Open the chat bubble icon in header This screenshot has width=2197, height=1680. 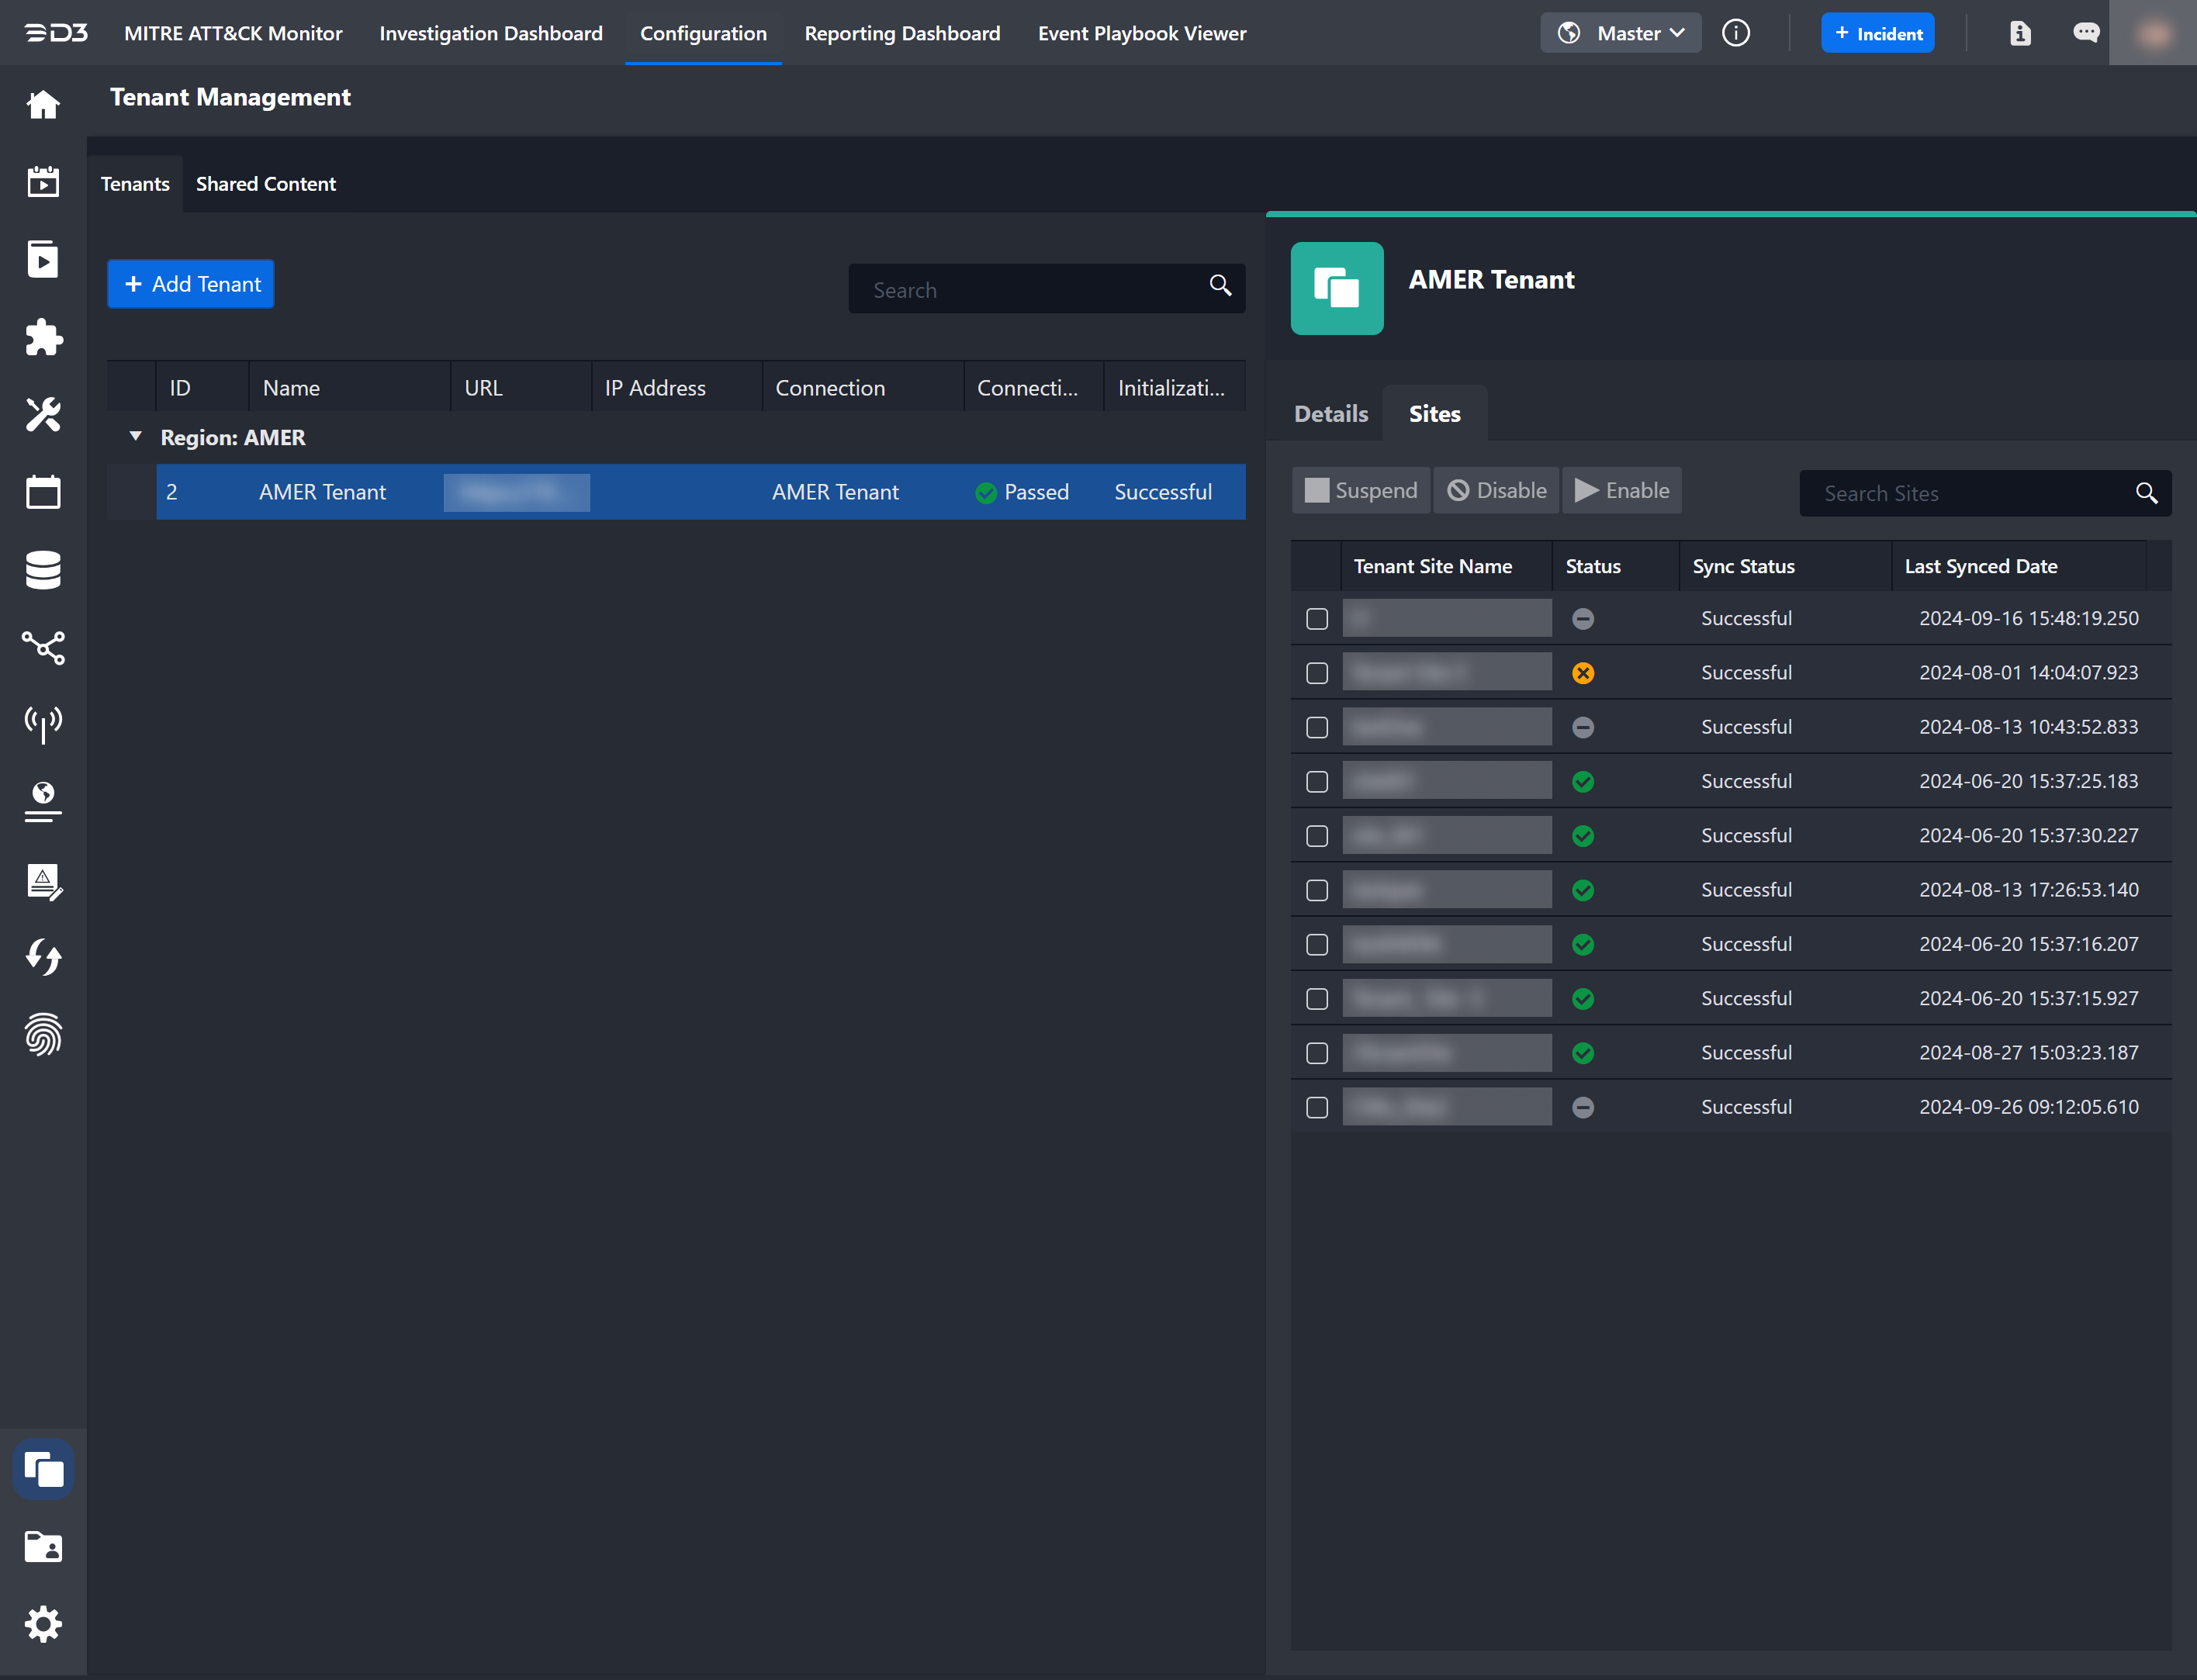coord(2085,33)
